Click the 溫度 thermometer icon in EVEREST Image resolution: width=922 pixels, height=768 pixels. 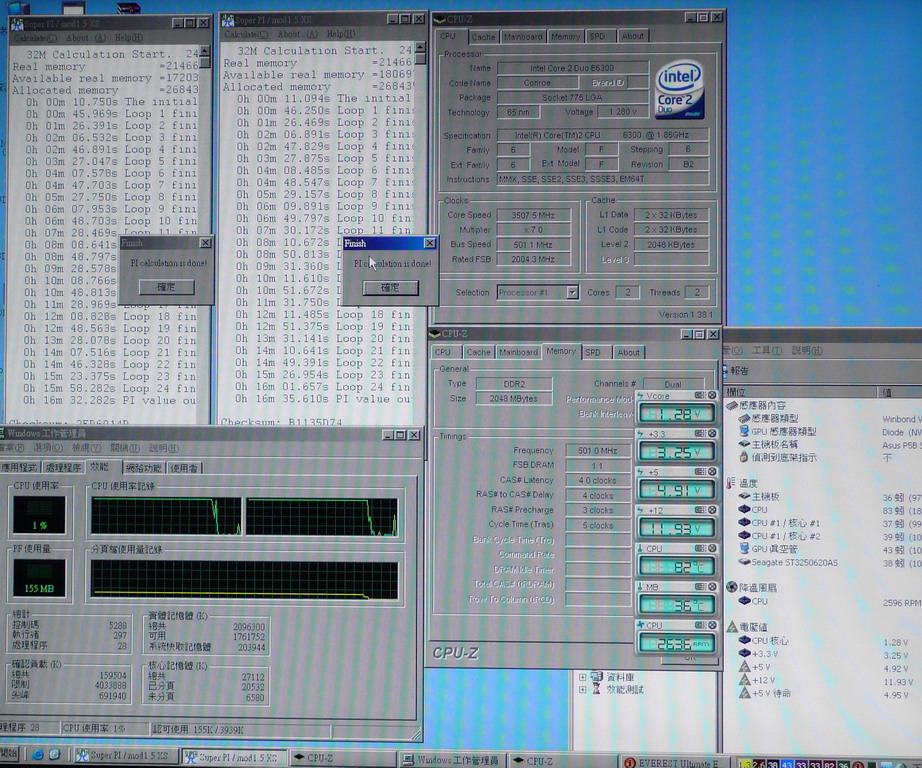click(x=731, y=483)
